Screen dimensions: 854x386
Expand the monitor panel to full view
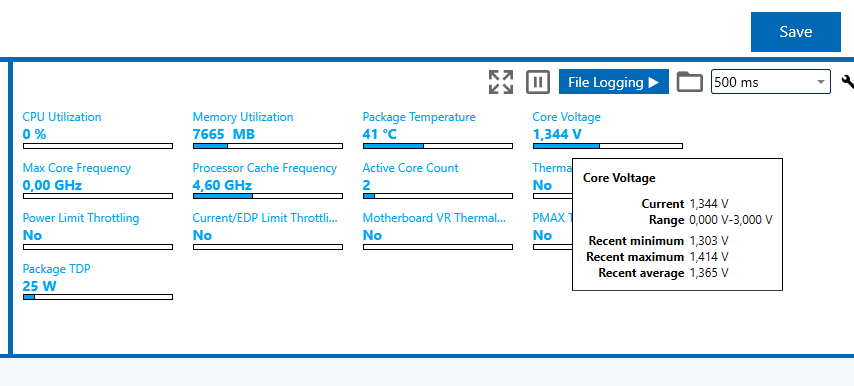click(501, 82)
